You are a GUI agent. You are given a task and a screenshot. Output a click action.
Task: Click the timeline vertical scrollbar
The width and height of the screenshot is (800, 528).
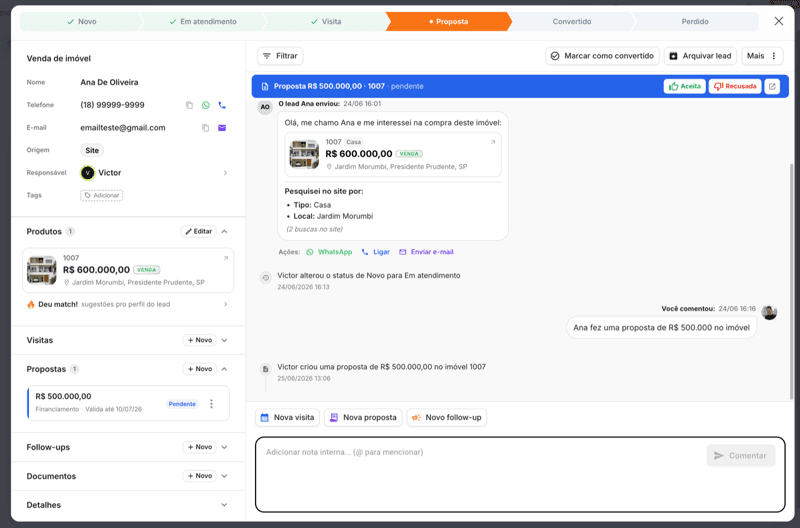coord(791,281)
